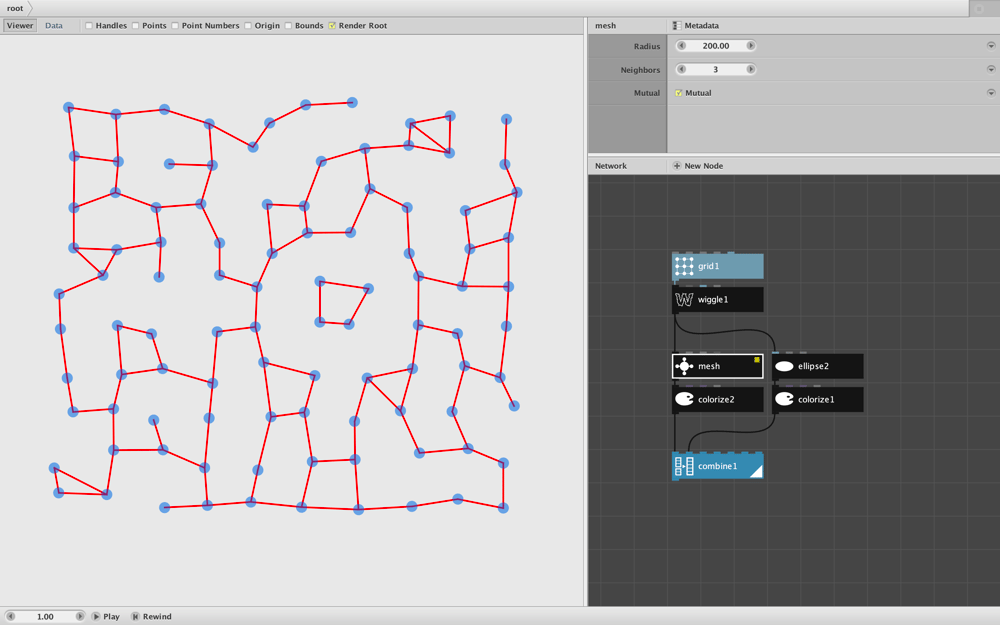Click the Metadata icon
This screenshot has height=625, width=1000.
[677, 26]
